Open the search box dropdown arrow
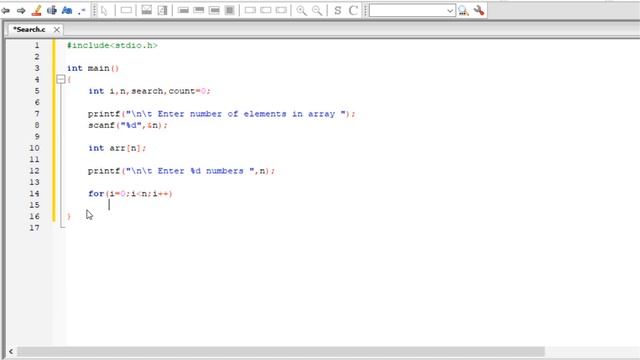Screen dimensions: 640x360 [x=450, y=11]
